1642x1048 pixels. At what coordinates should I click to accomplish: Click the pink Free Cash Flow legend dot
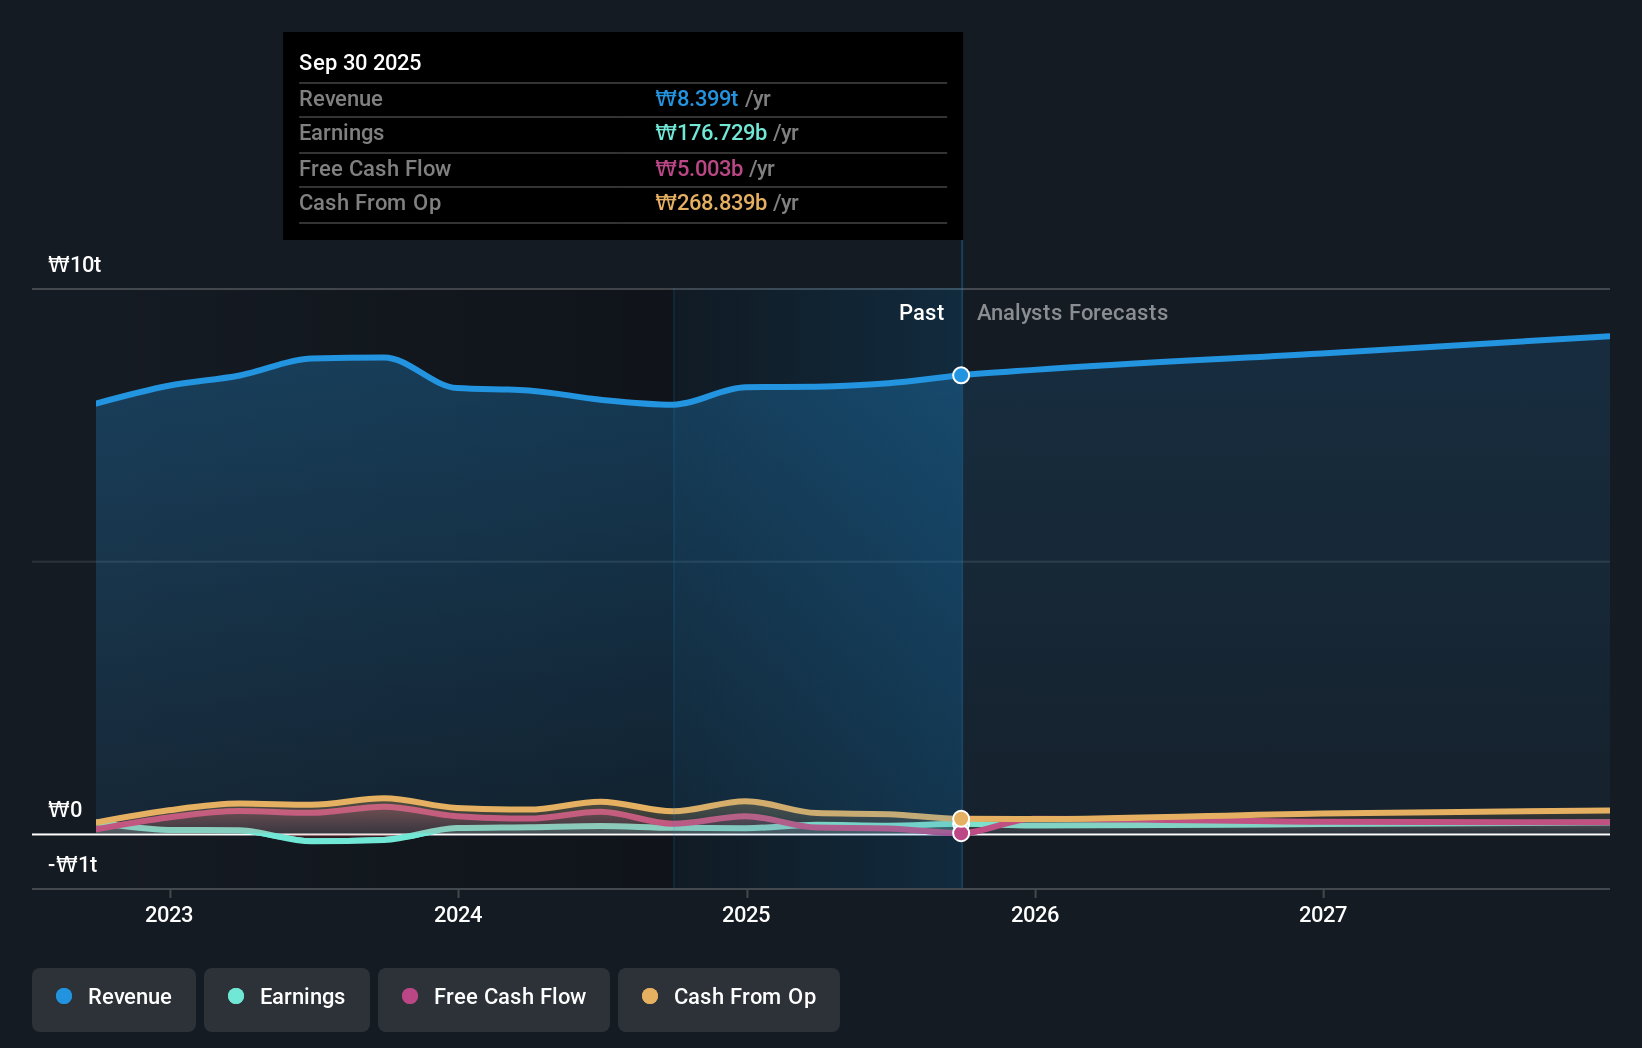click(410, 997)
